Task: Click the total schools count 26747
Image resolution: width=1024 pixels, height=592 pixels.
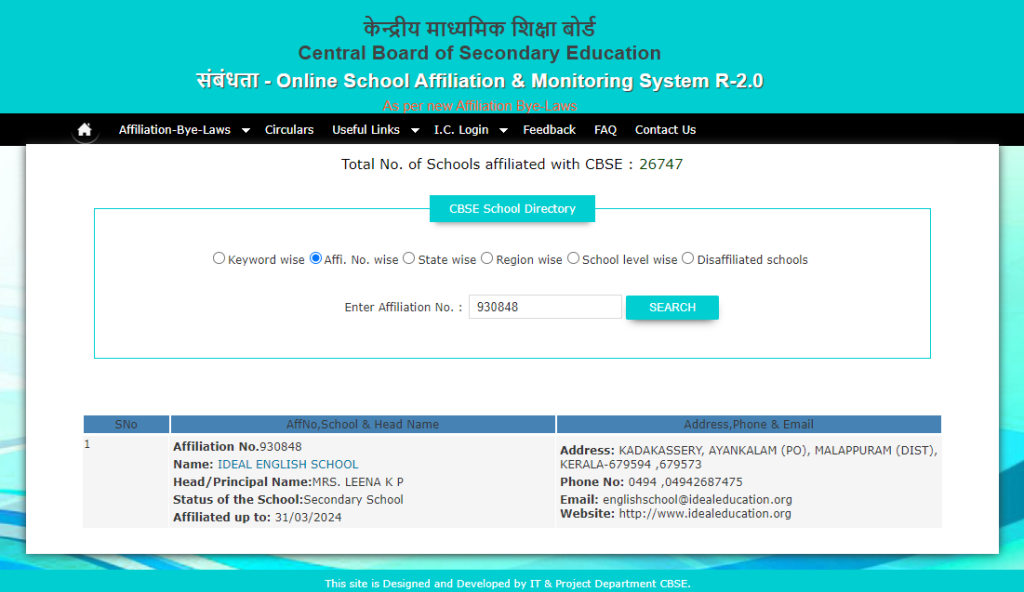Action: [661, 164]
